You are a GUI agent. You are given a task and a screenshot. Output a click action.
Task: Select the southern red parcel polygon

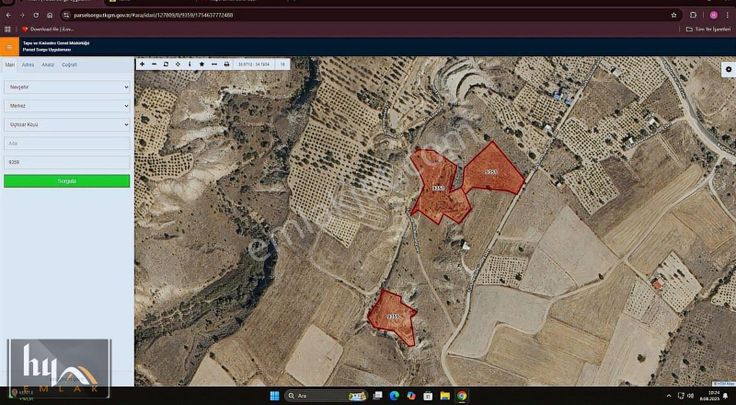point(394,317)
